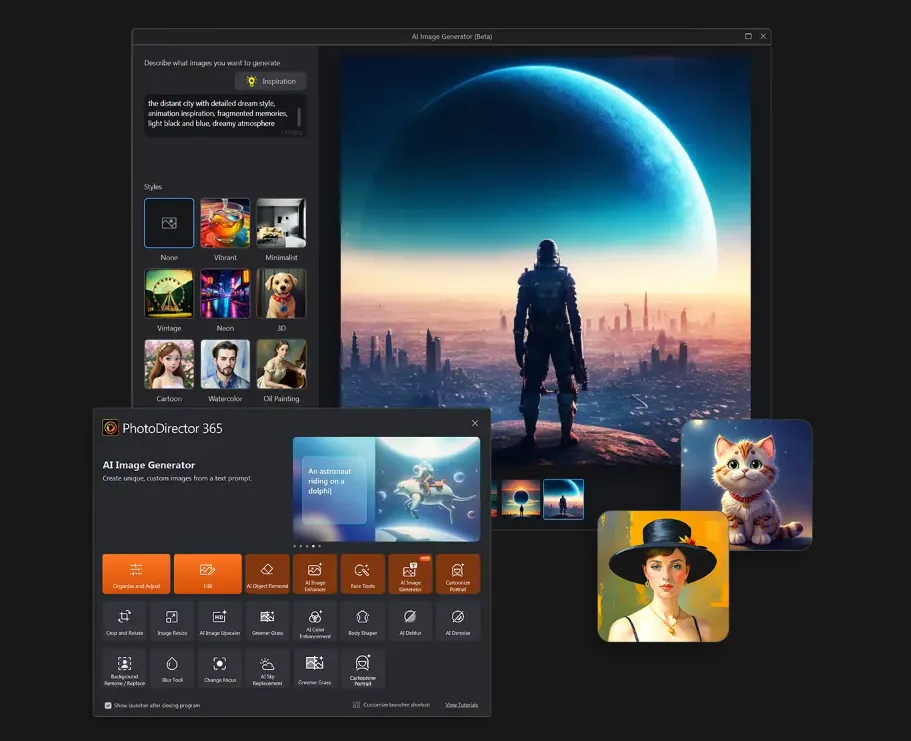This screenshot has height=741, width=911.
Task: Maximize the AI Image Generator window
Action: 748,36
